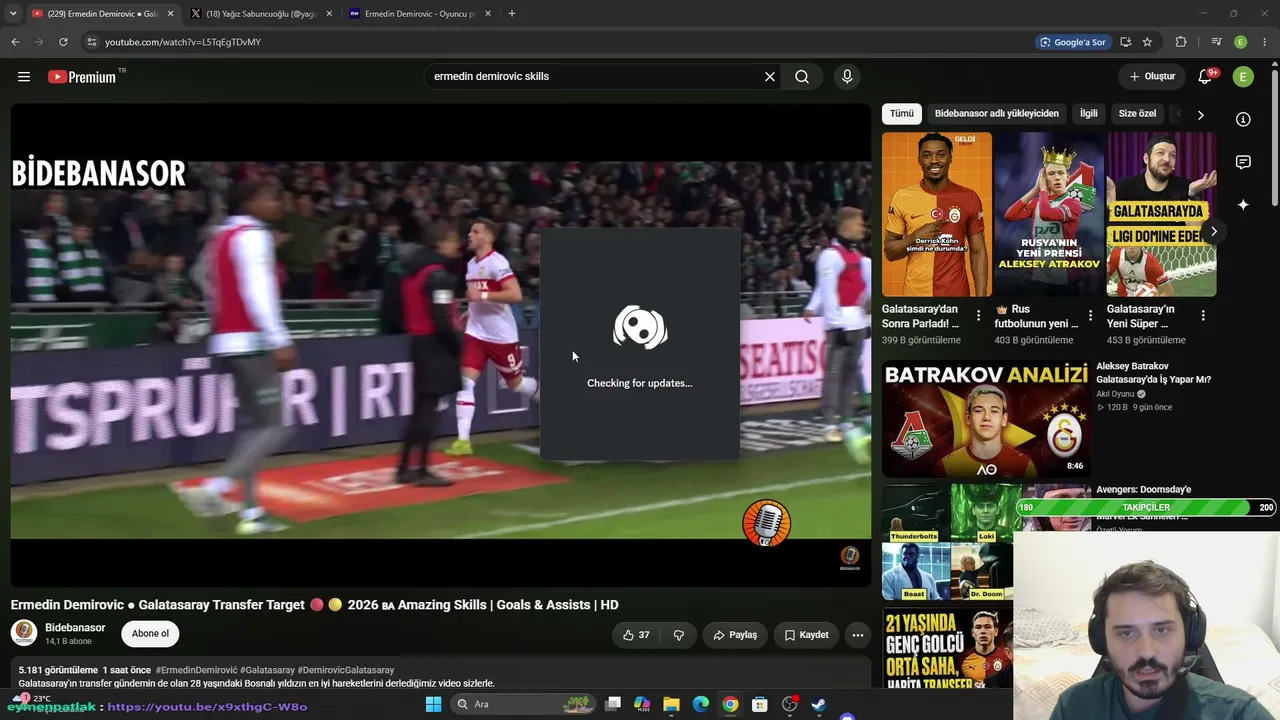
Task: Advance the shorts shelf with right arrow
Action: click(x=1214, y=231)
